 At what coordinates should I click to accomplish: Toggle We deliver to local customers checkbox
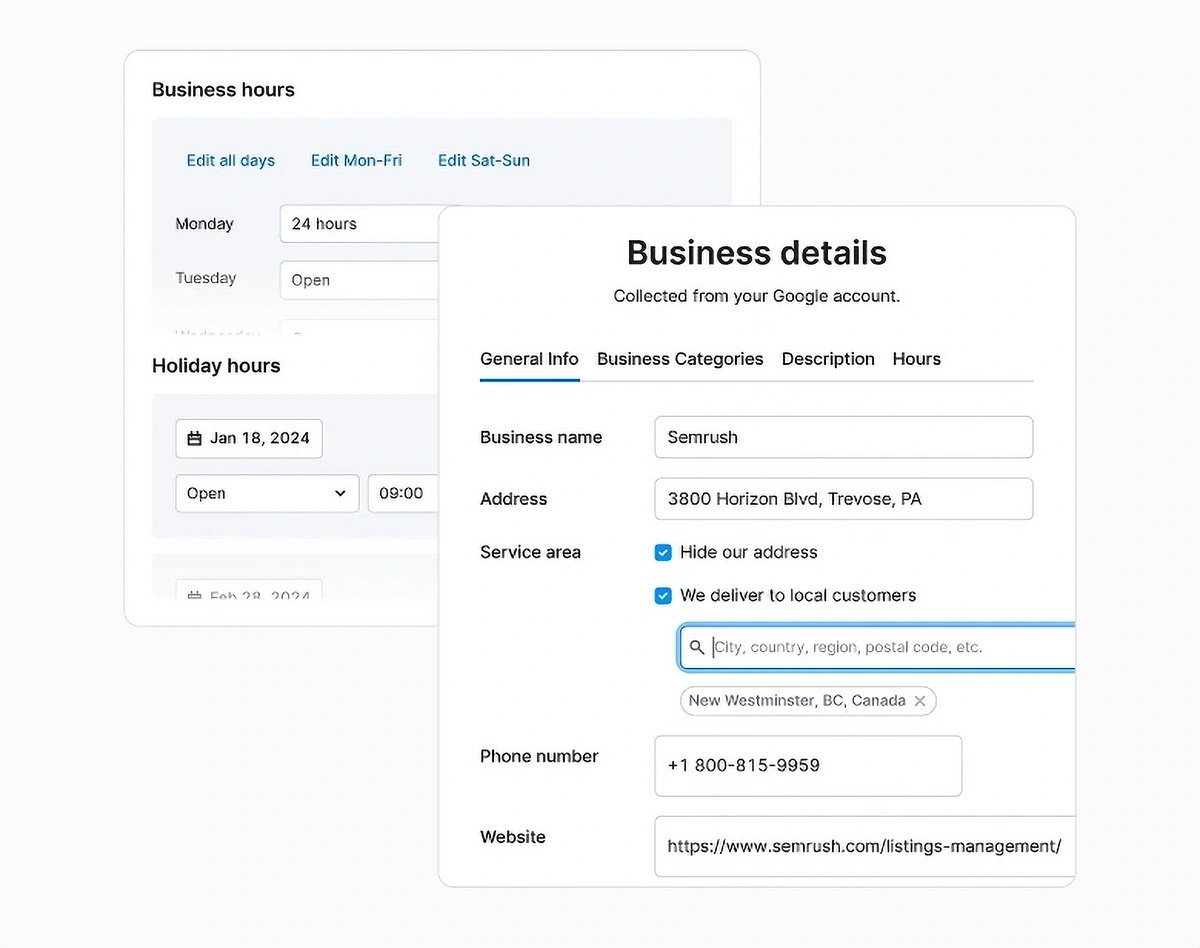tap(663, 595)
